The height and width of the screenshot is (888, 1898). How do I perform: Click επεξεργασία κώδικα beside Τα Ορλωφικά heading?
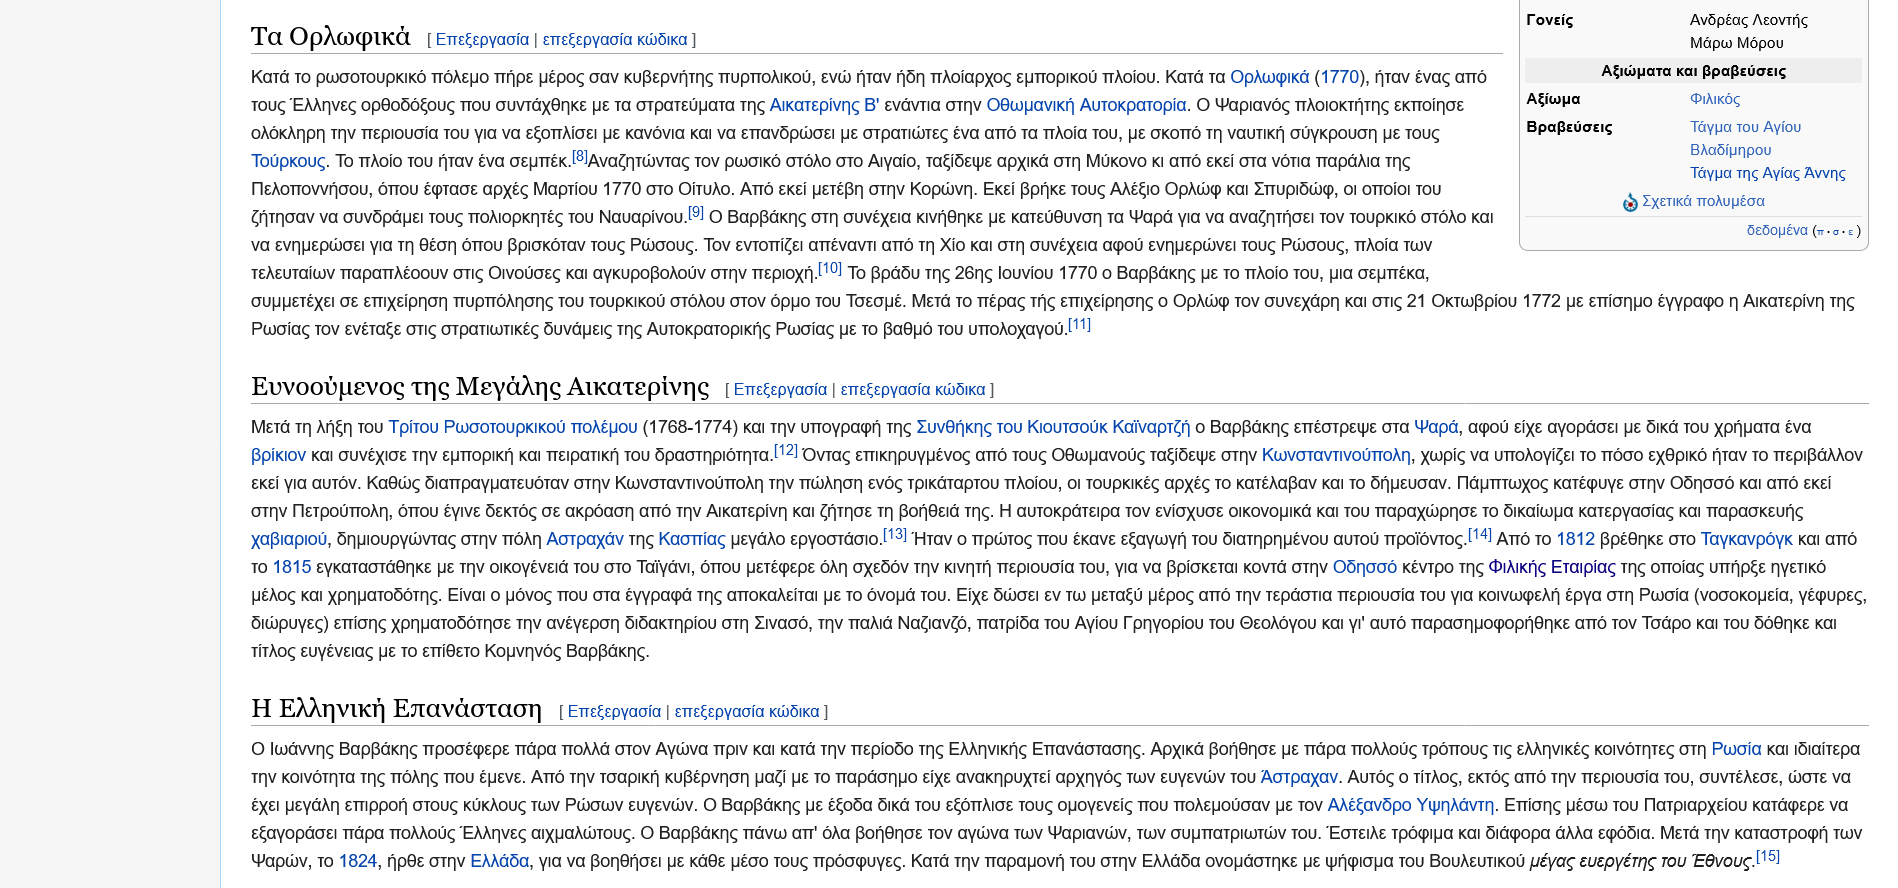[614, 39]
